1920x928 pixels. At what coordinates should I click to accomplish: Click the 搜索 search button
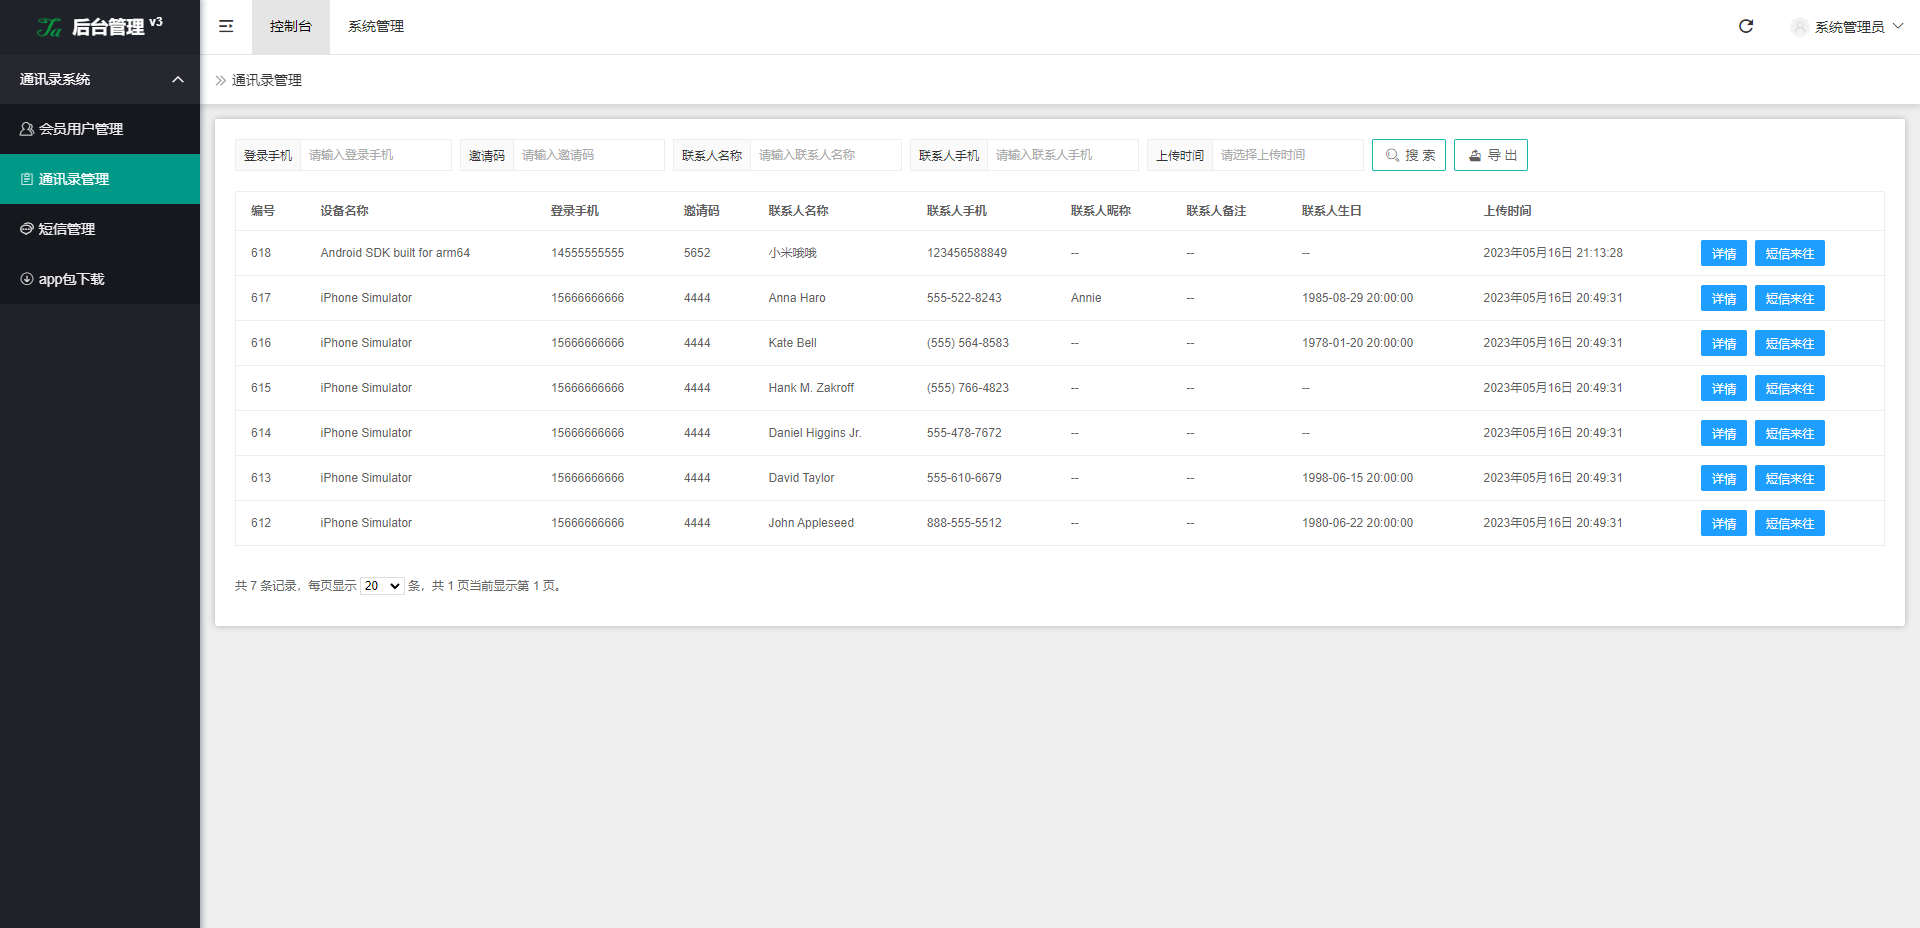point(1408,155)
